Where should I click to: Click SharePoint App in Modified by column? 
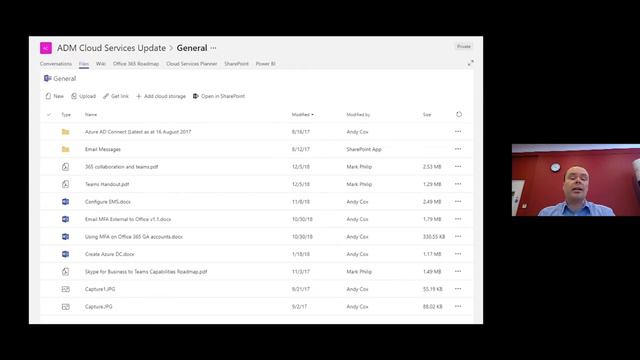pos(364,149)
